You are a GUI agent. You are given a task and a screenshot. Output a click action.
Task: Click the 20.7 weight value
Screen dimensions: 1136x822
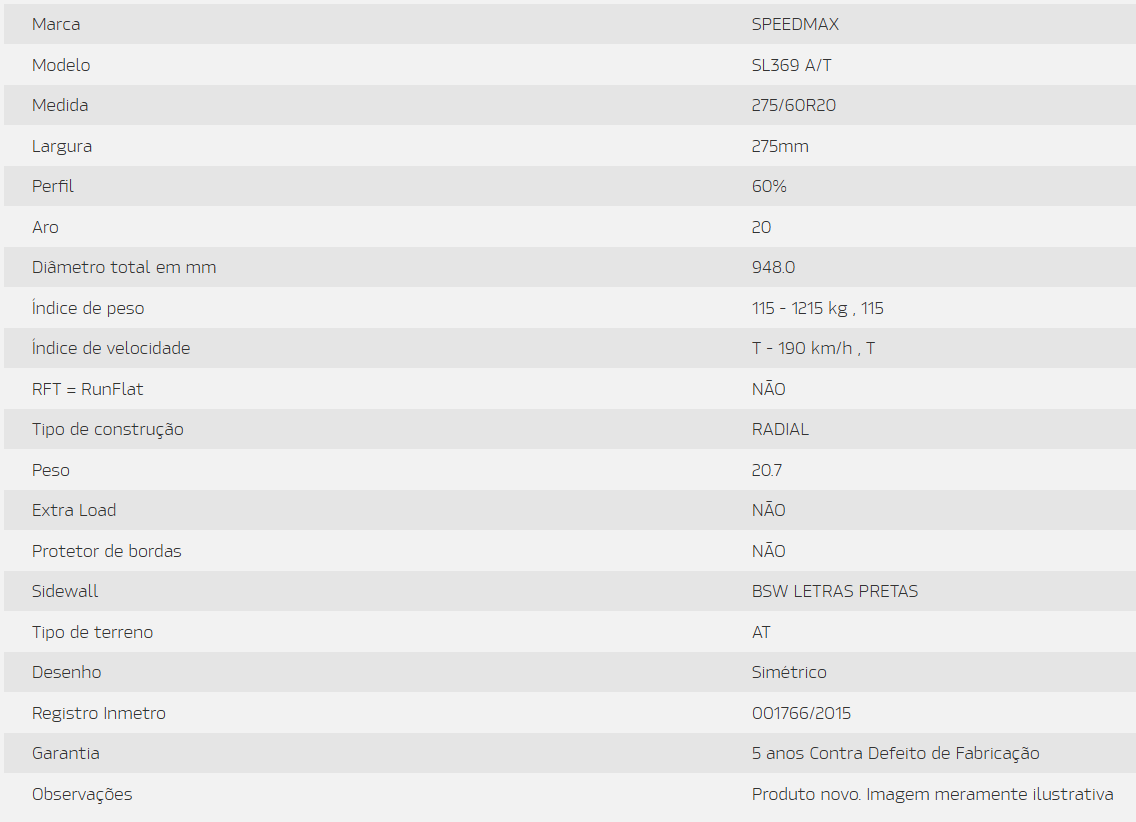pos(768,470)
